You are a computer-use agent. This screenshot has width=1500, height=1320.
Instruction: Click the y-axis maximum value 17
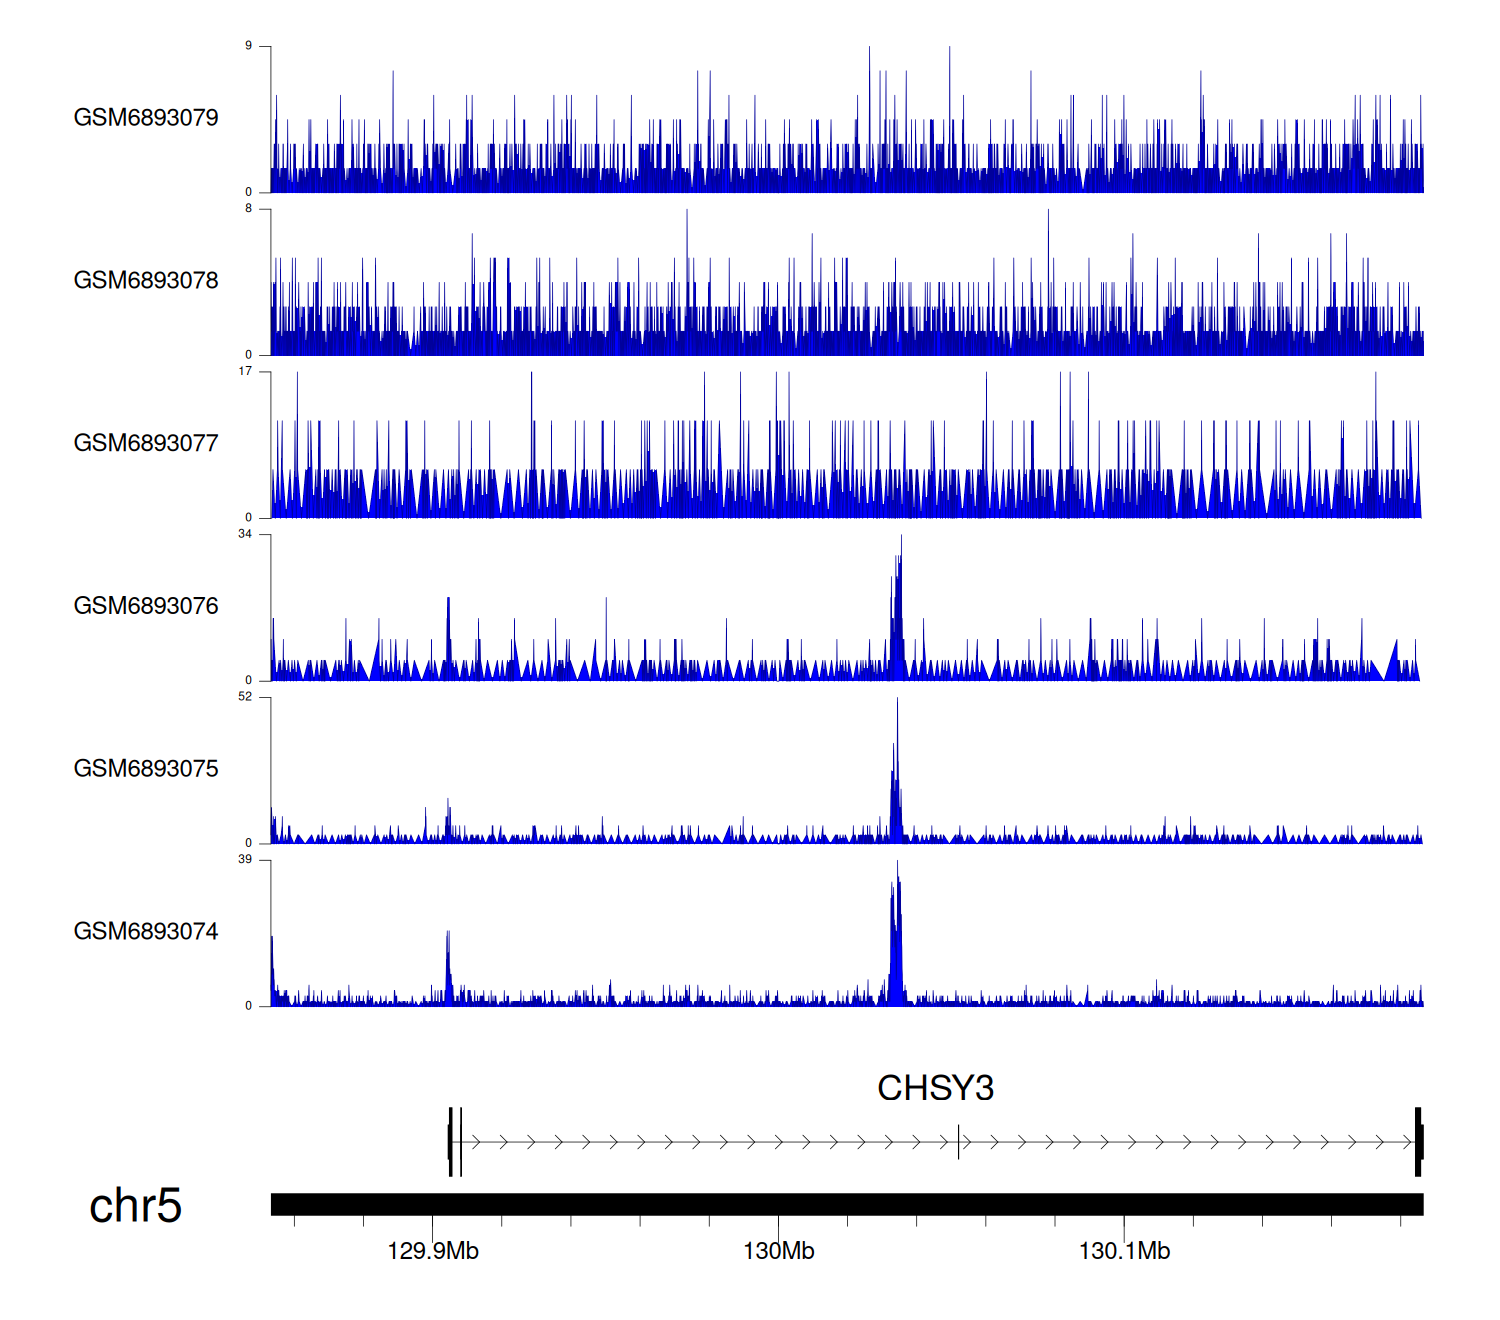245,371
